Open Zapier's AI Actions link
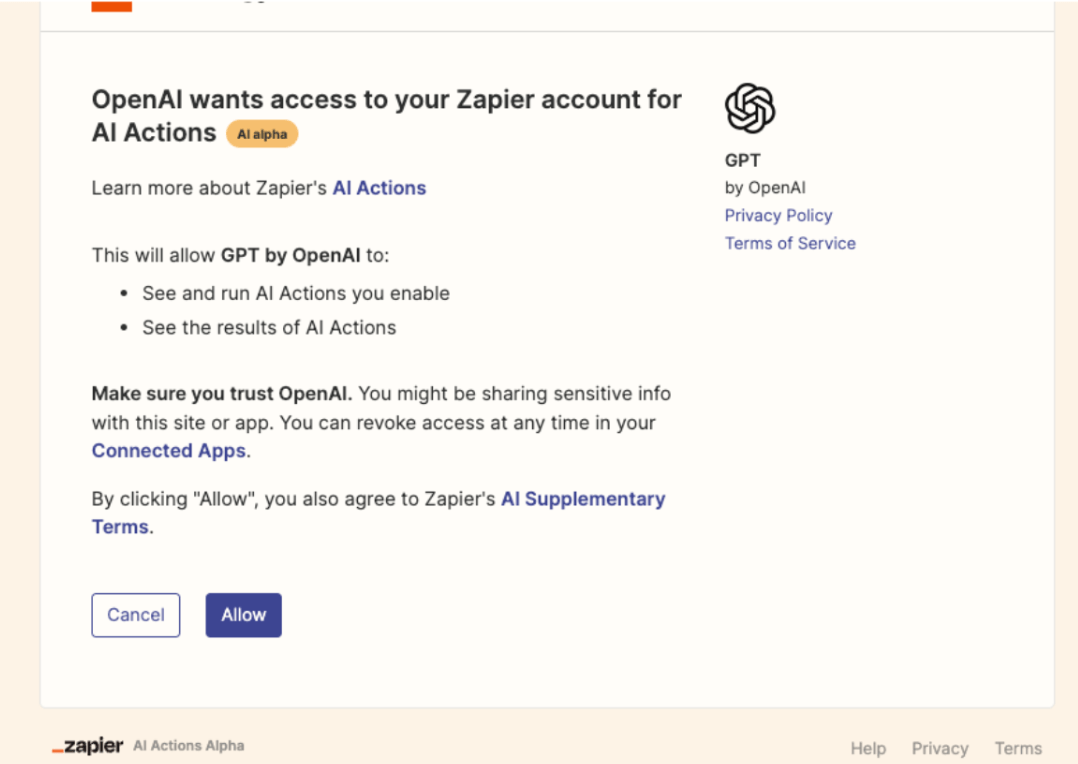The height and width of the screenshot is (764, 1078). point(379,188)
